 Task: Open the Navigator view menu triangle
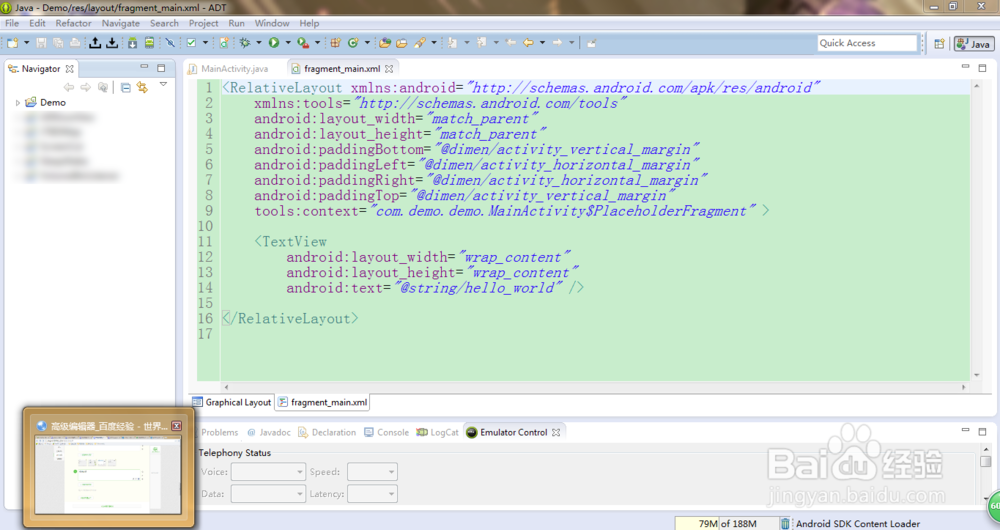click(163, 84)
